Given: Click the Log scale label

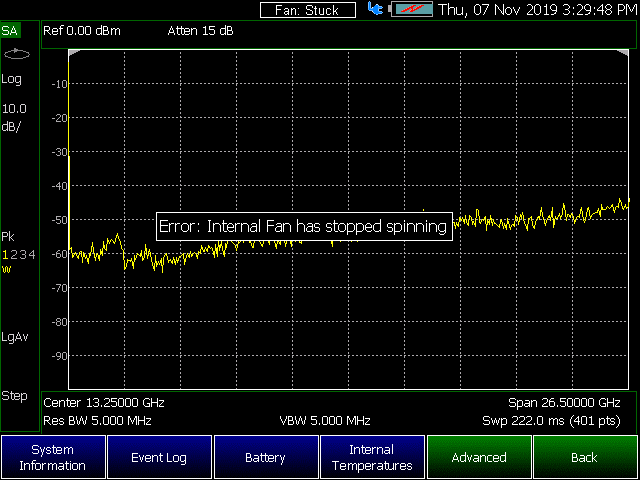Looking at the screenshot, I should (11, 79).
